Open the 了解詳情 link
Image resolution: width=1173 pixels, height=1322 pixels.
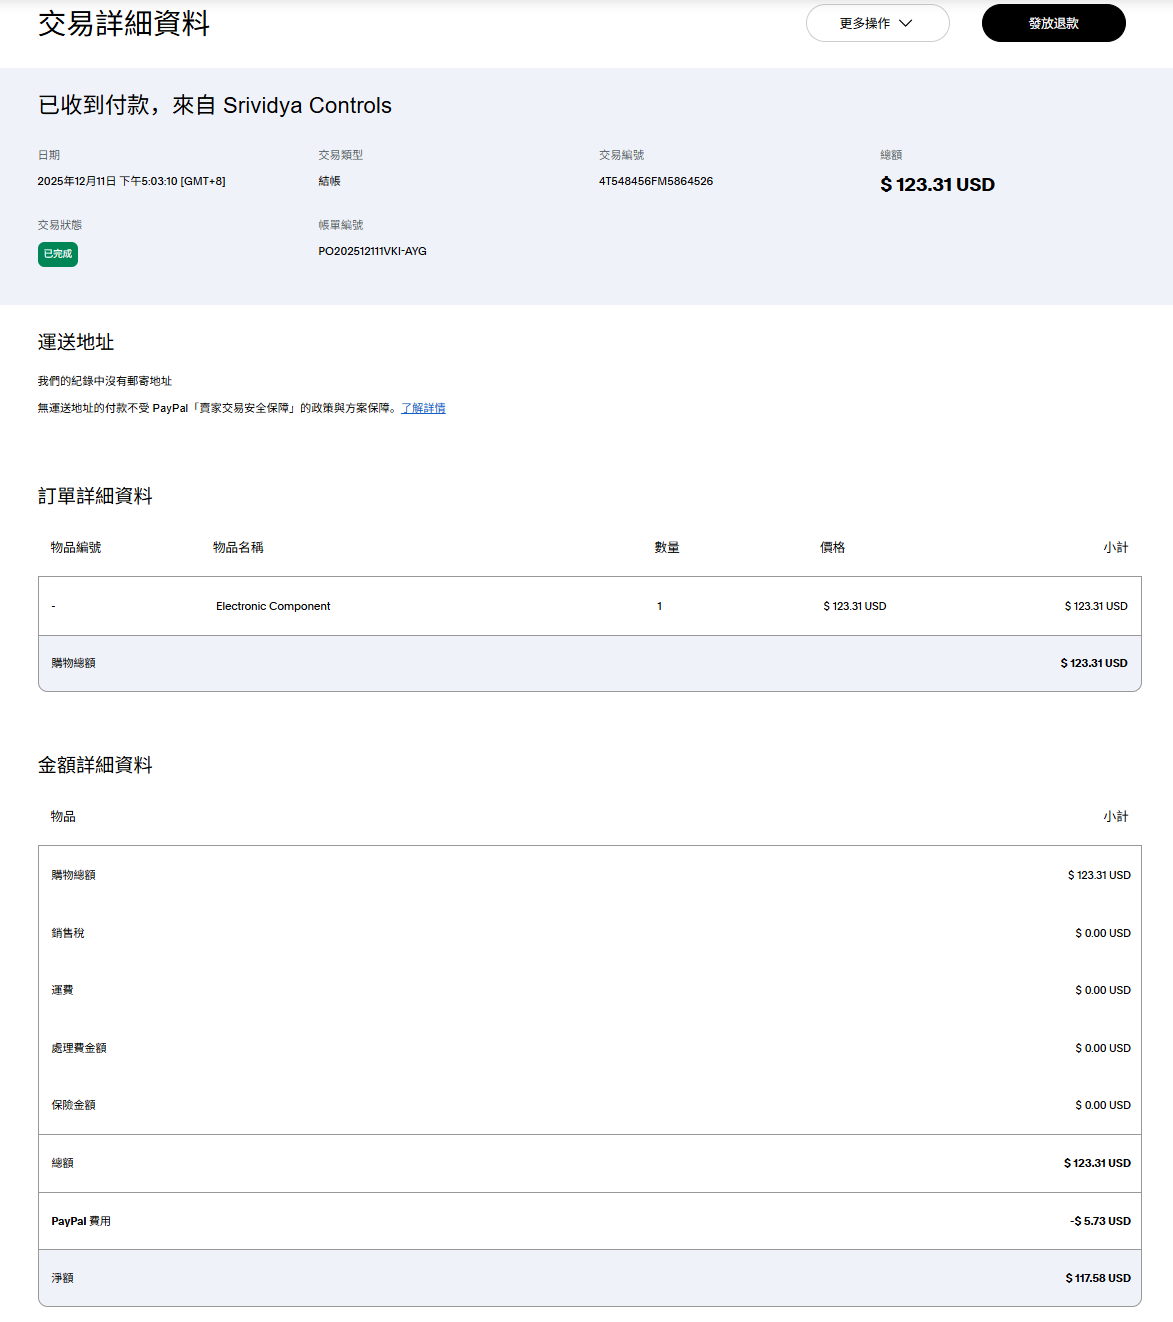423,408
